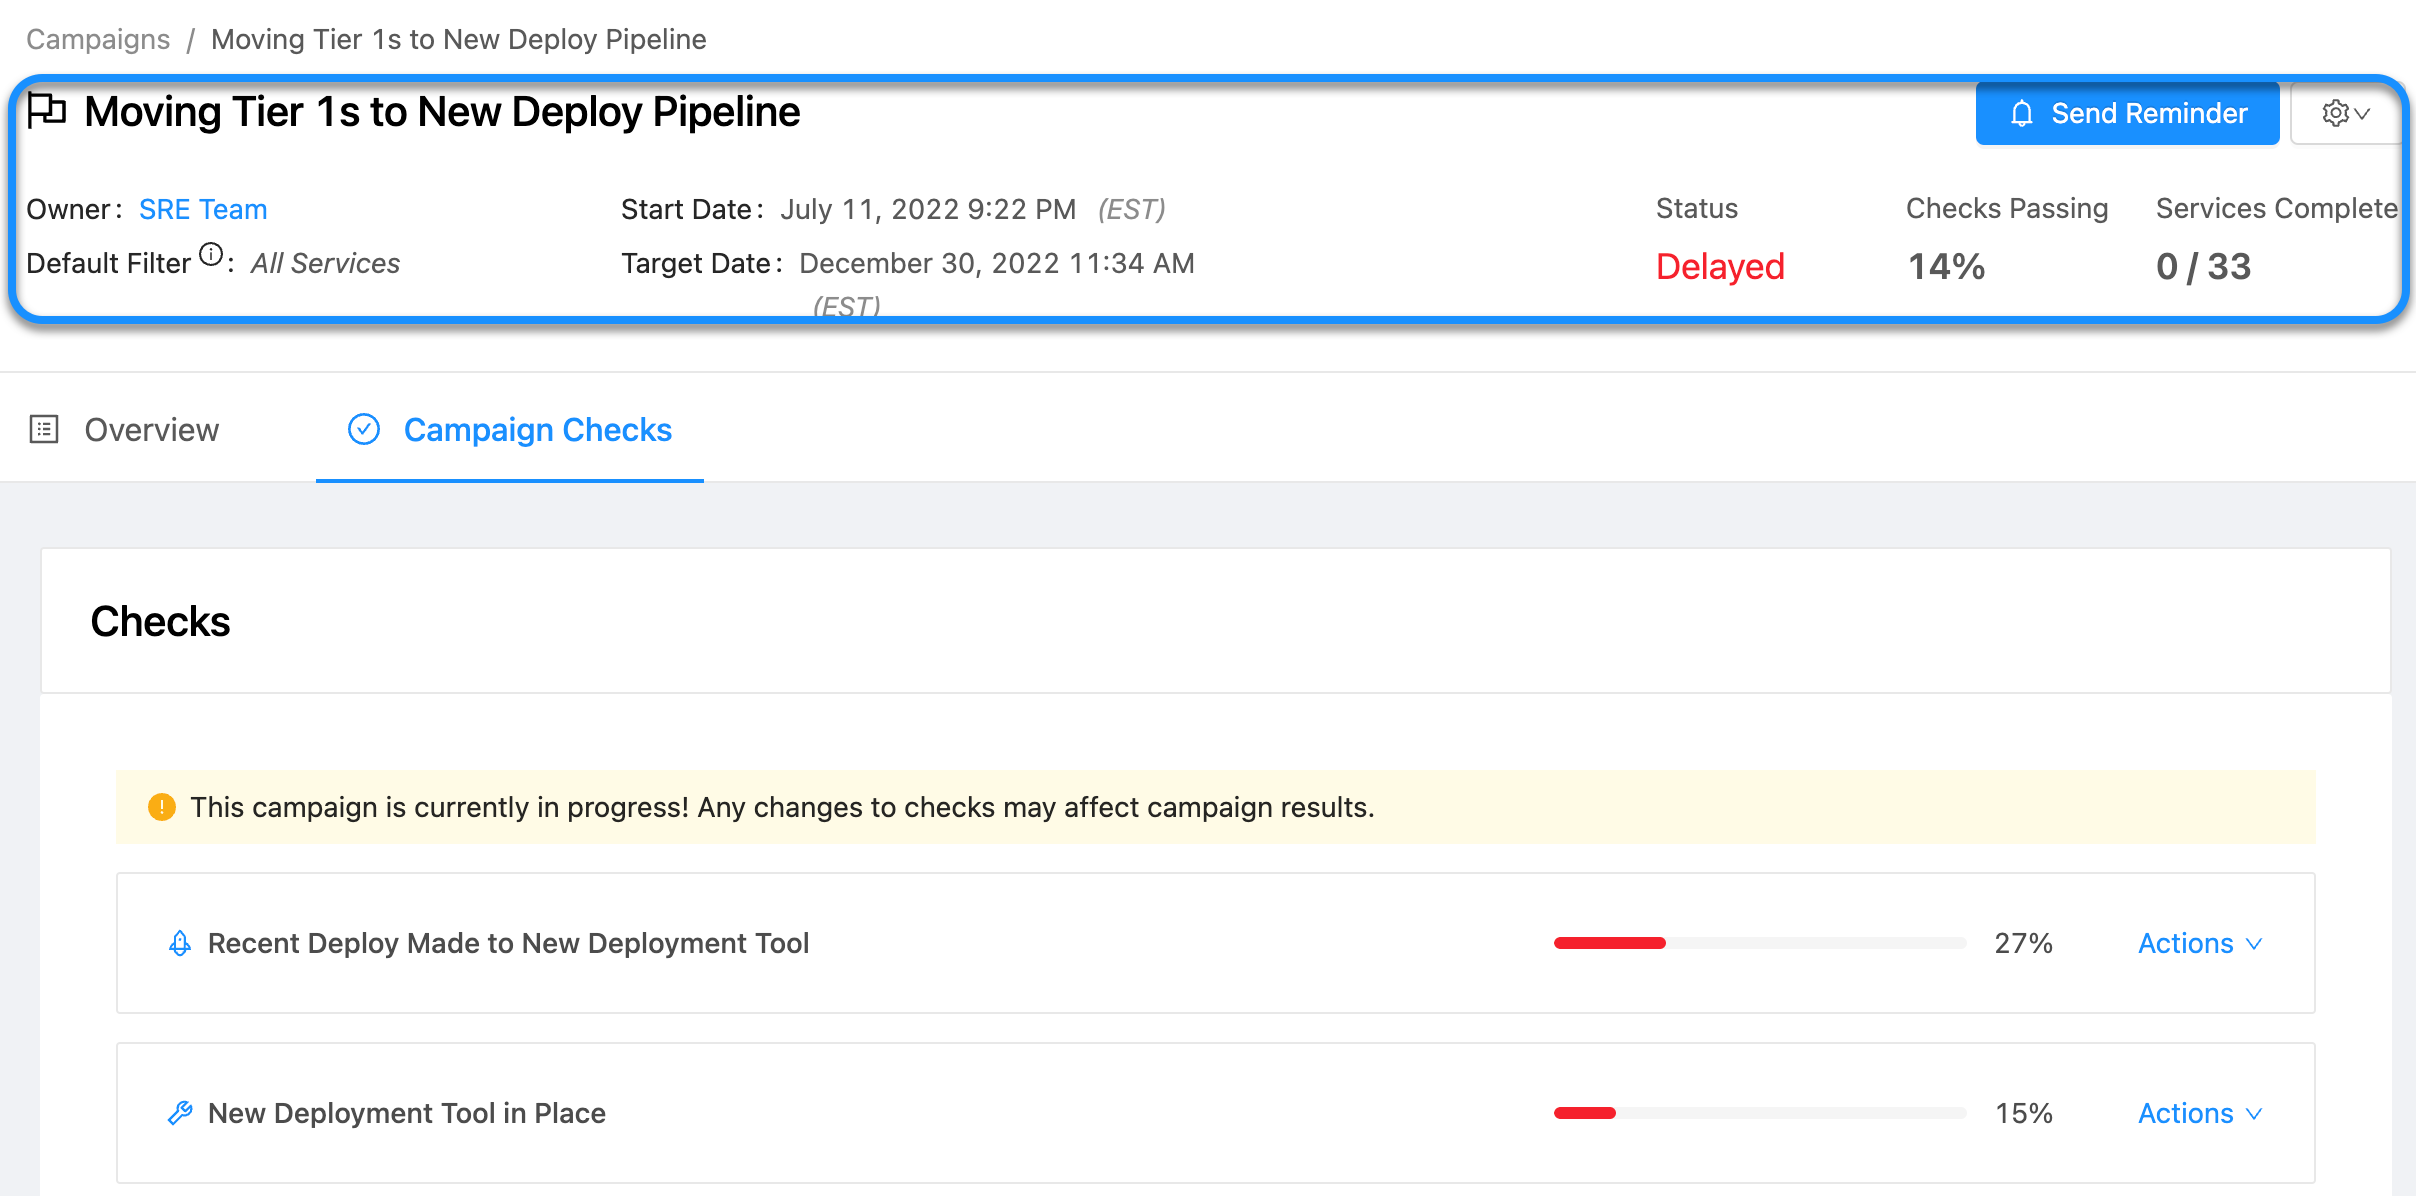Image resolution: width=2416 pixels, height=1196 pixels.
Task: Click the Campaign Checks checkmark icon
Action: tap(364, 429)
